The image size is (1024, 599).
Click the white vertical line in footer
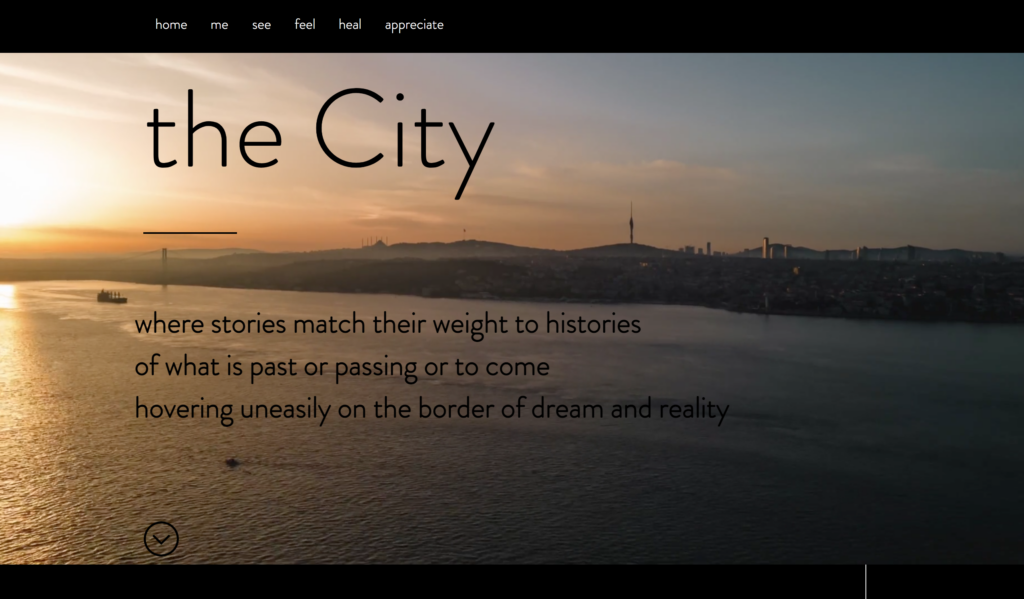[866, 581]
